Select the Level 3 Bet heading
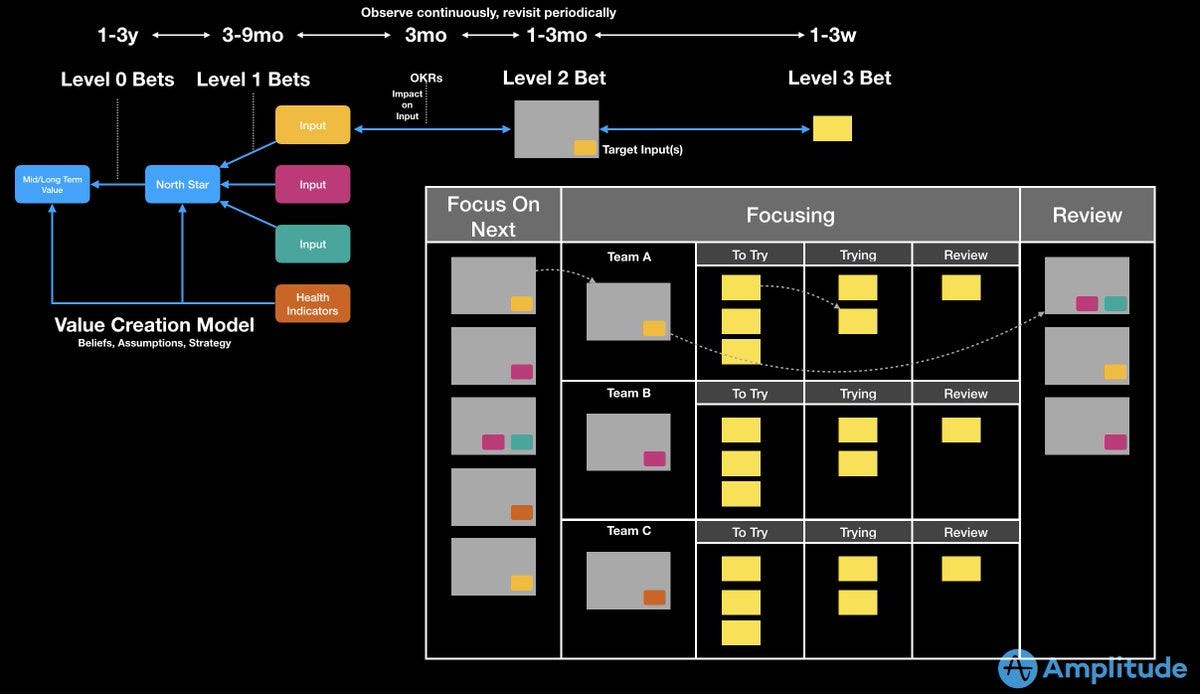This screenshot has width=1200, height=694. pos(839,78)
